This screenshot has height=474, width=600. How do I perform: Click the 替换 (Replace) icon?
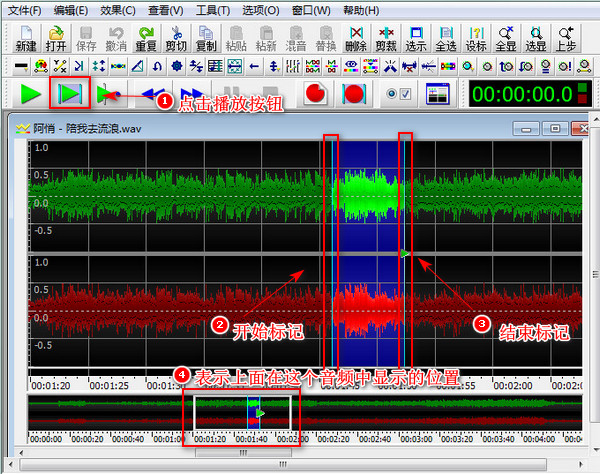[326, 38]
